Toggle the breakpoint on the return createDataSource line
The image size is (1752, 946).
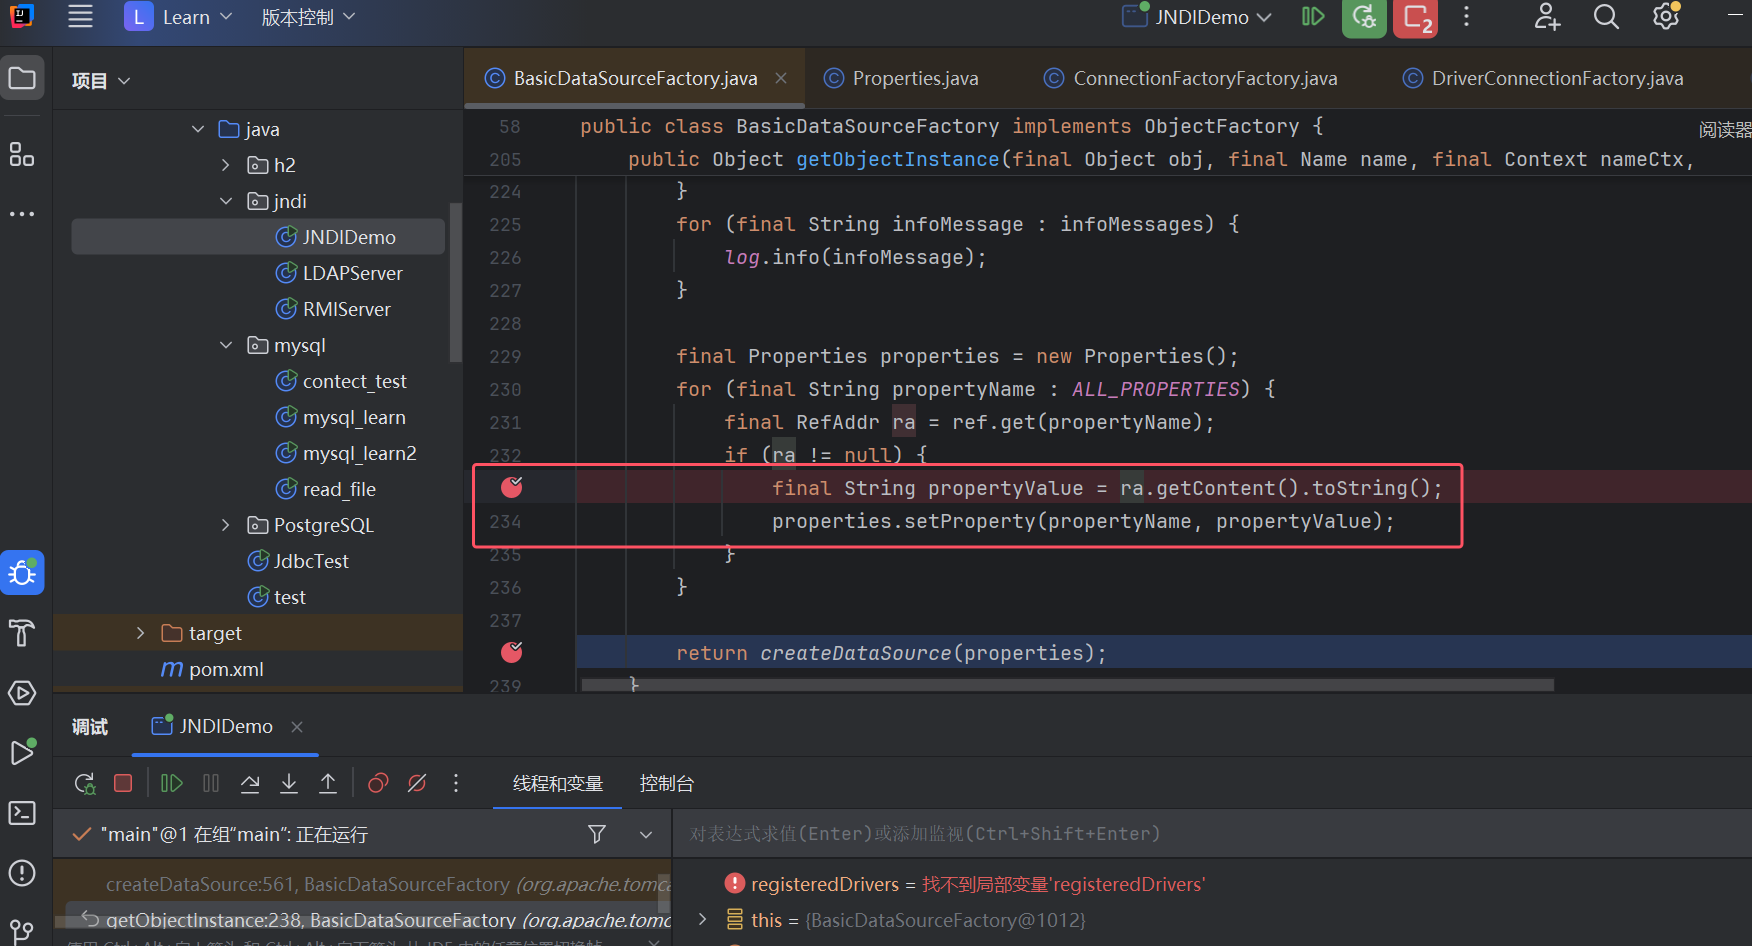point(512,652)
